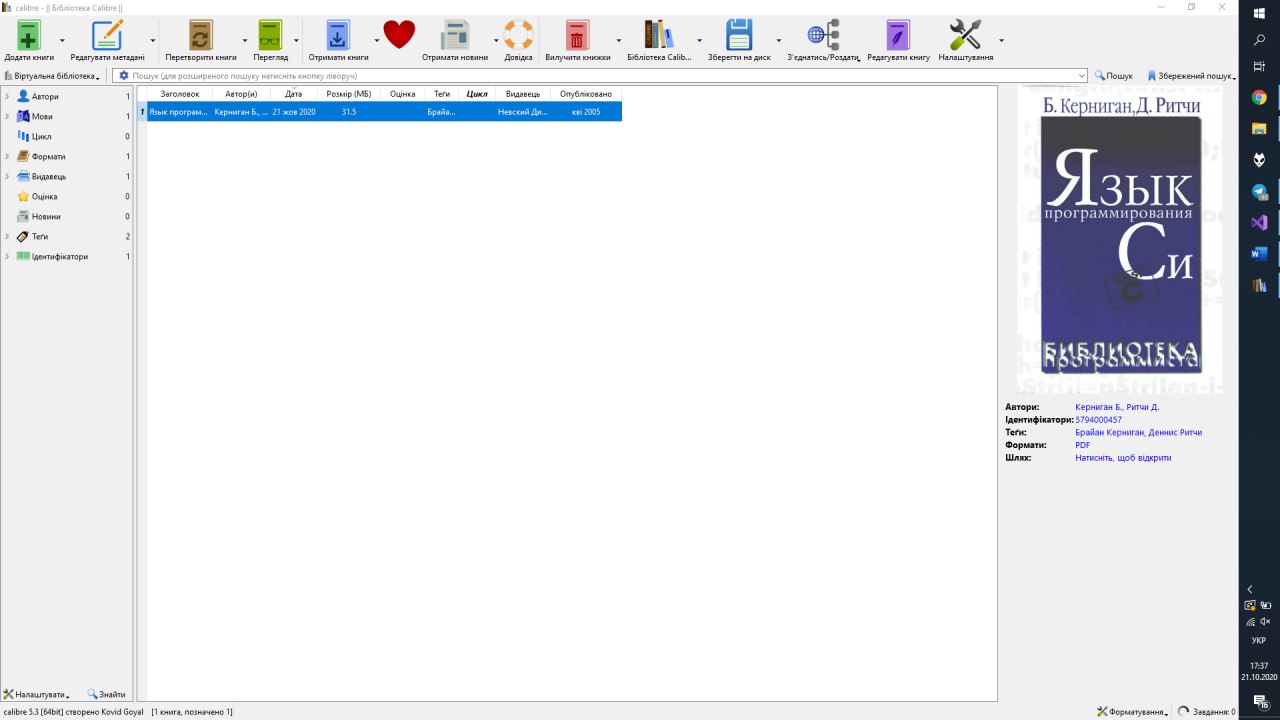Expand the Мови tree node

click(7, 116)
